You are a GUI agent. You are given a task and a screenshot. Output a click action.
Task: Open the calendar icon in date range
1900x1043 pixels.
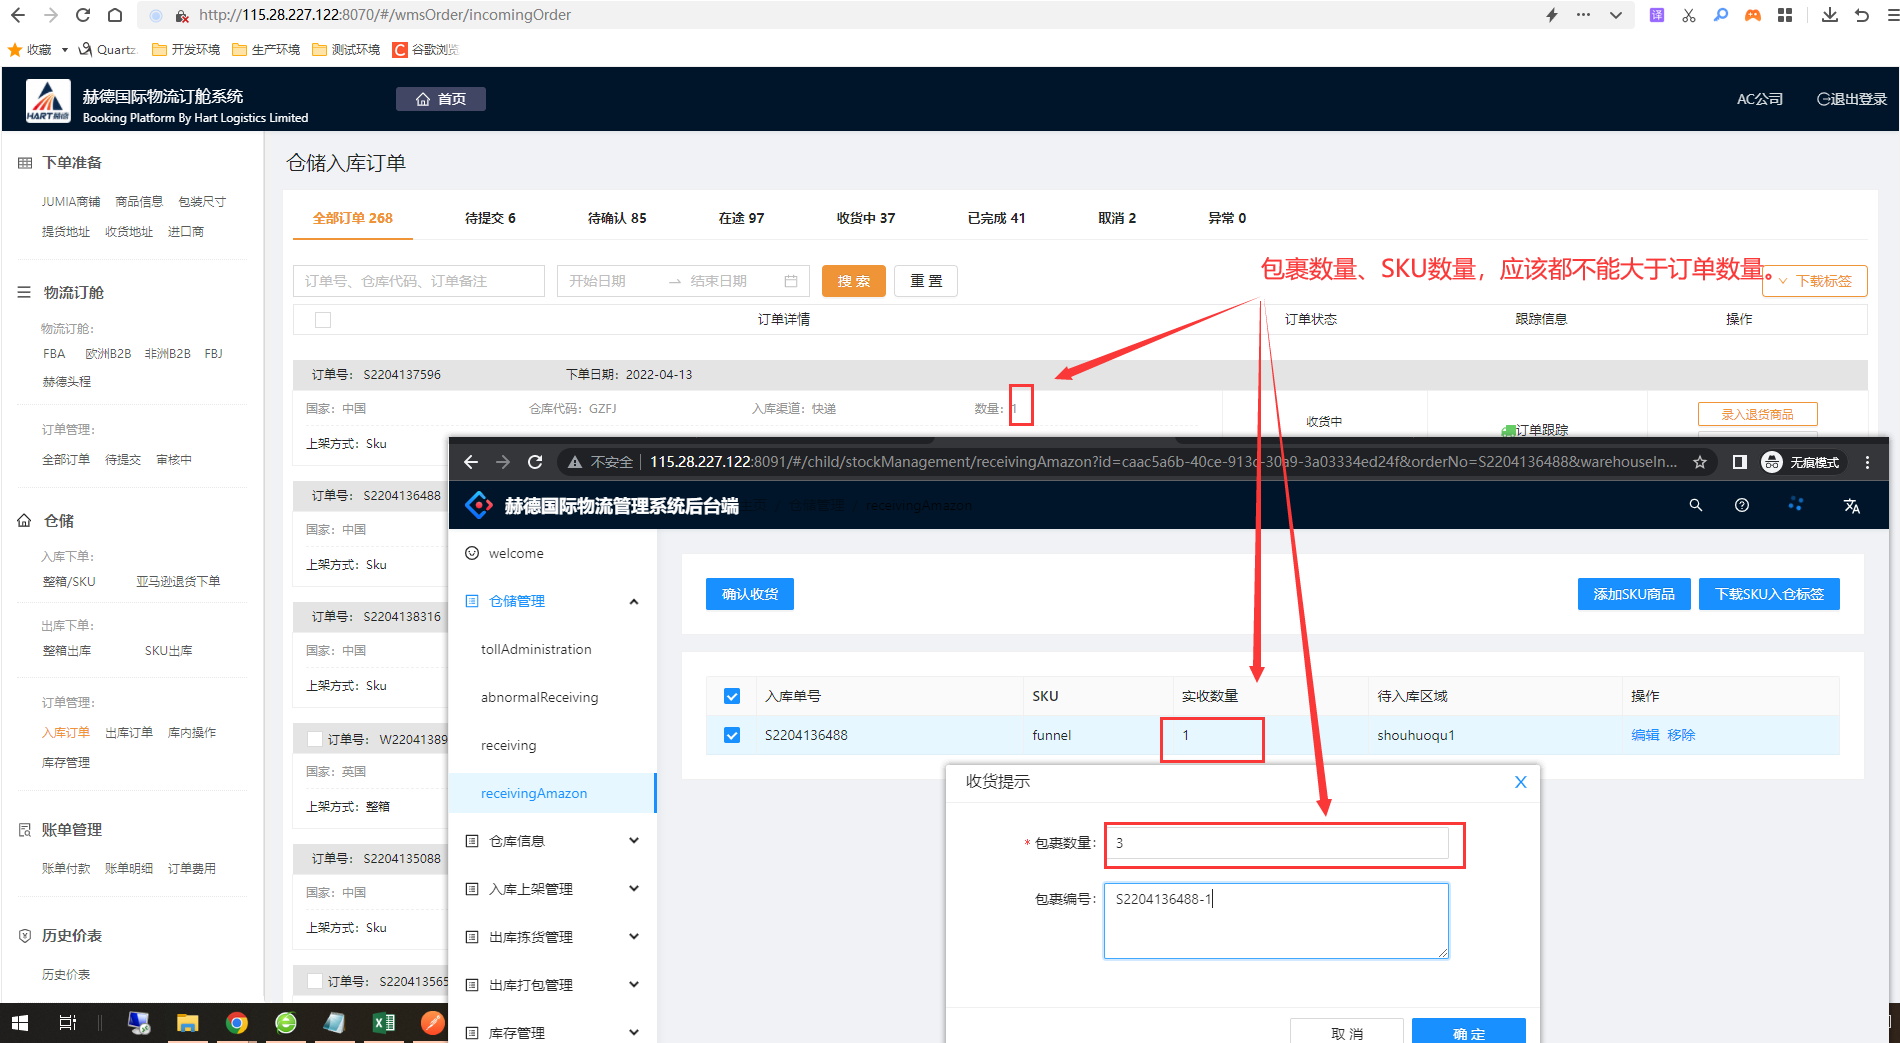tap(790, 281)
